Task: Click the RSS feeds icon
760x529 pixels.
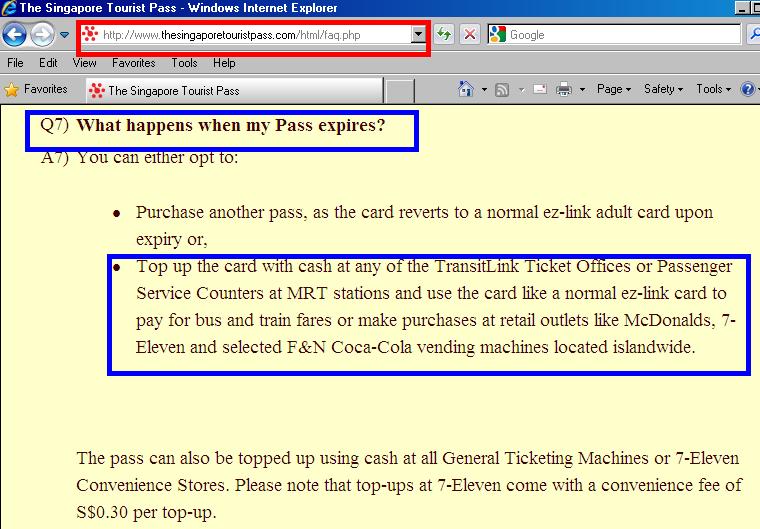Action: [502, 90]
